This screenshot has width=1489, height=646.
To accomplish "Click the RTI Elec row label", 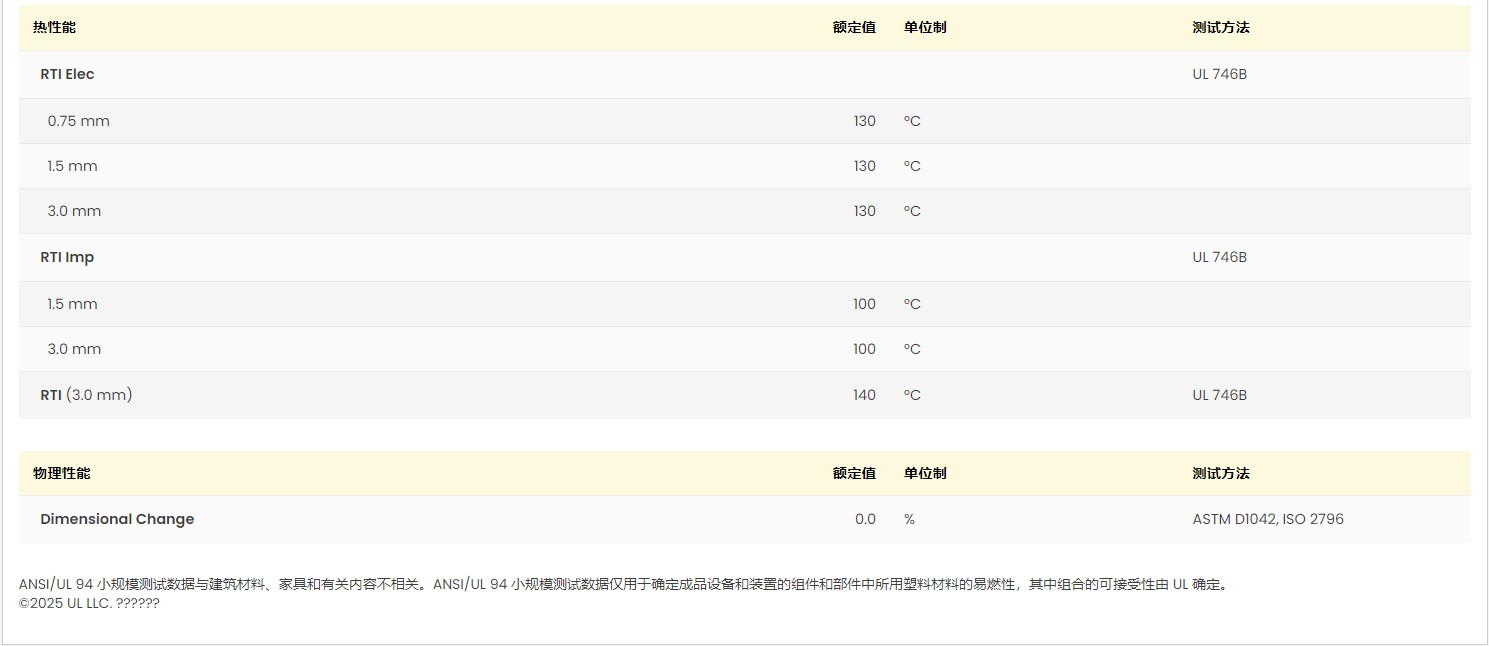I will point(67,74).
